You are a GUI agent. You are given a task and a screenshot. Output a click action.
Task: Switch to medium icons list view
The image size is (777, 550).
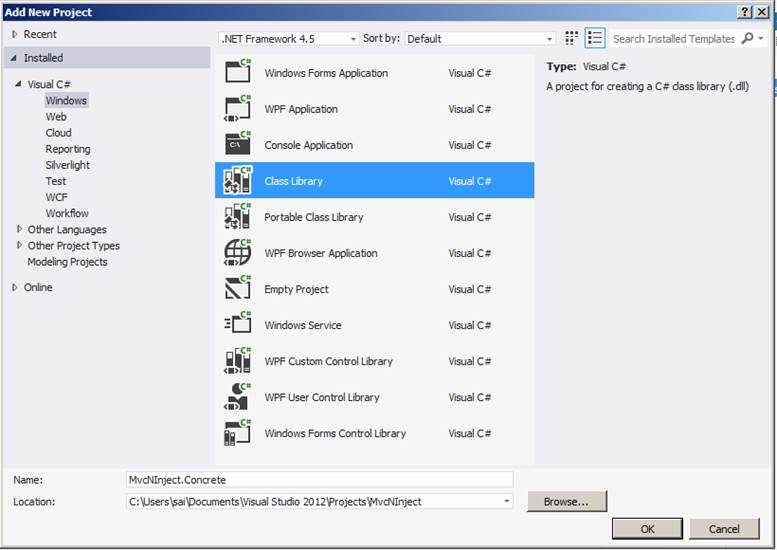point(595,38)
